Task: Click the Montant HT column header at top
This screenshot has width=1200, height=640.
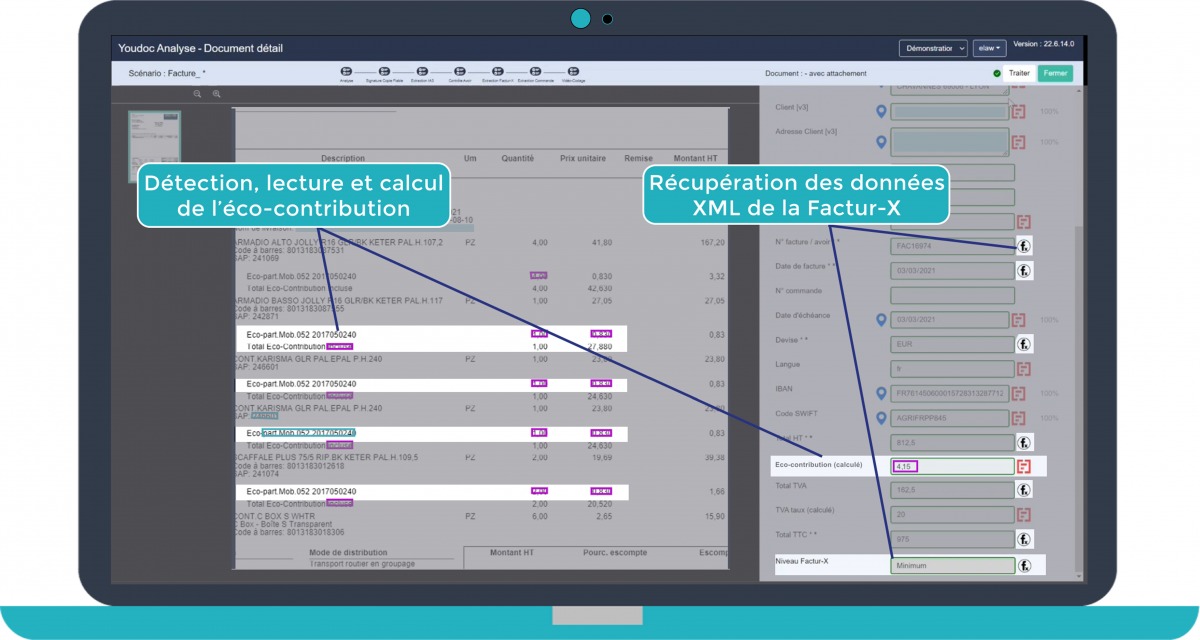Action: coord(695,158)
